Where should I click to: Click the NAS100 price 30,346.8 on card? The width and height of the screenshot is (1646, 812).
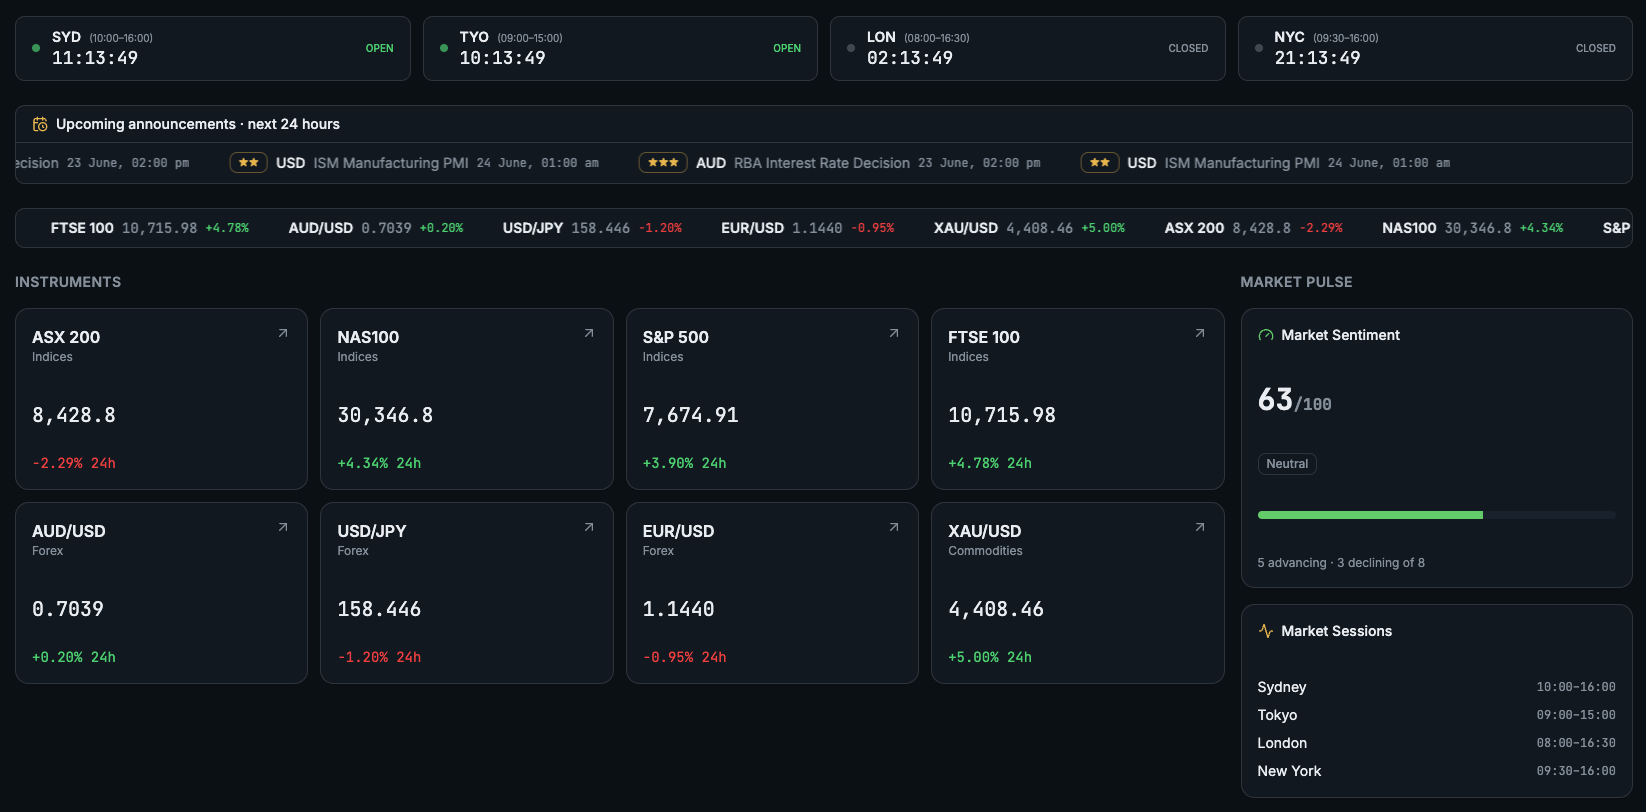(385, 415)
